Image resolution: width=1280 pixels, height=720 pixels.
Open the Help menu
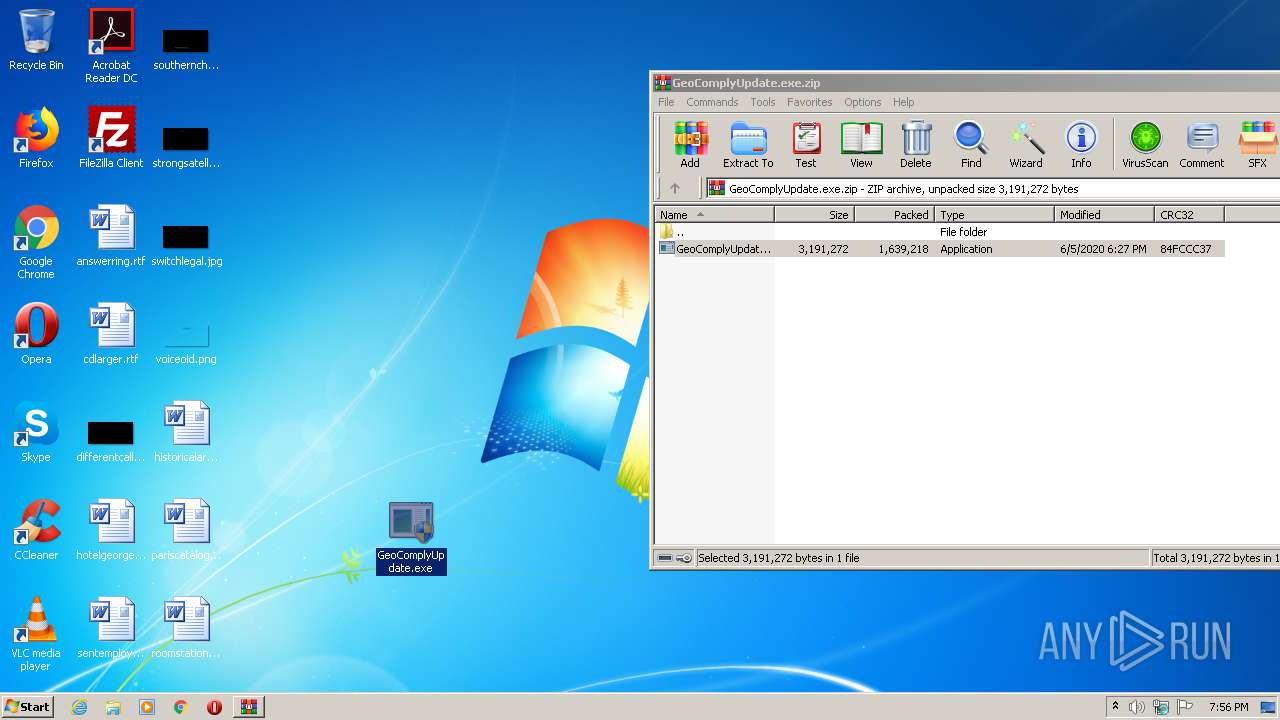click(904, 102)
